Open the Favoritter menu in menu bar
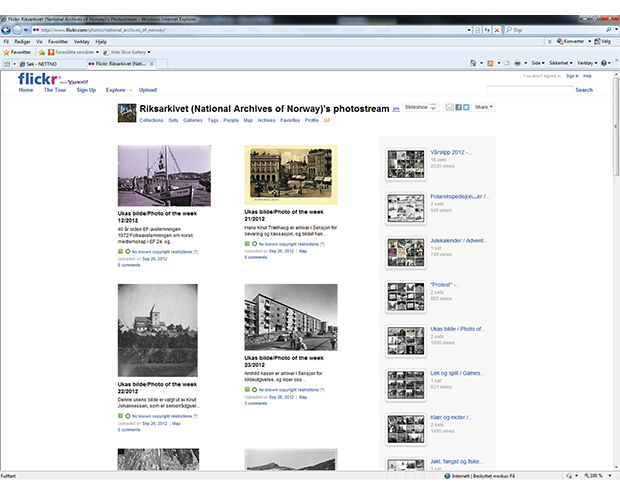This screenshot has height=495, width=620. (x=58, y=42)
